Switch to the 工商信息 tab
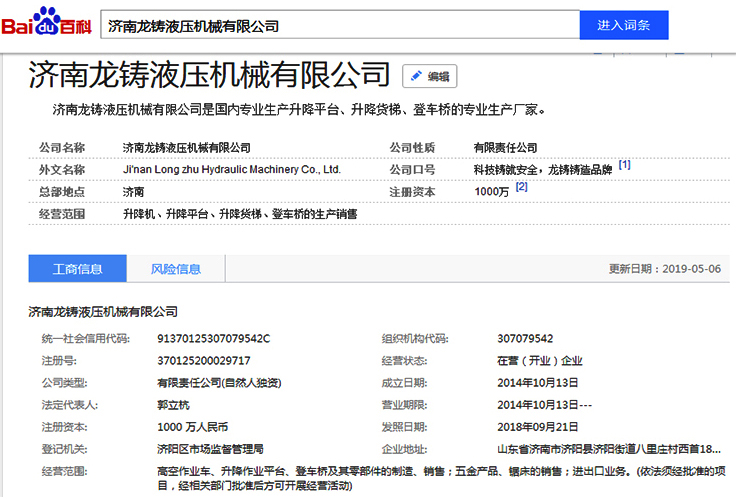The height and width of the screenshot is (500, 750). click(77, 268)
